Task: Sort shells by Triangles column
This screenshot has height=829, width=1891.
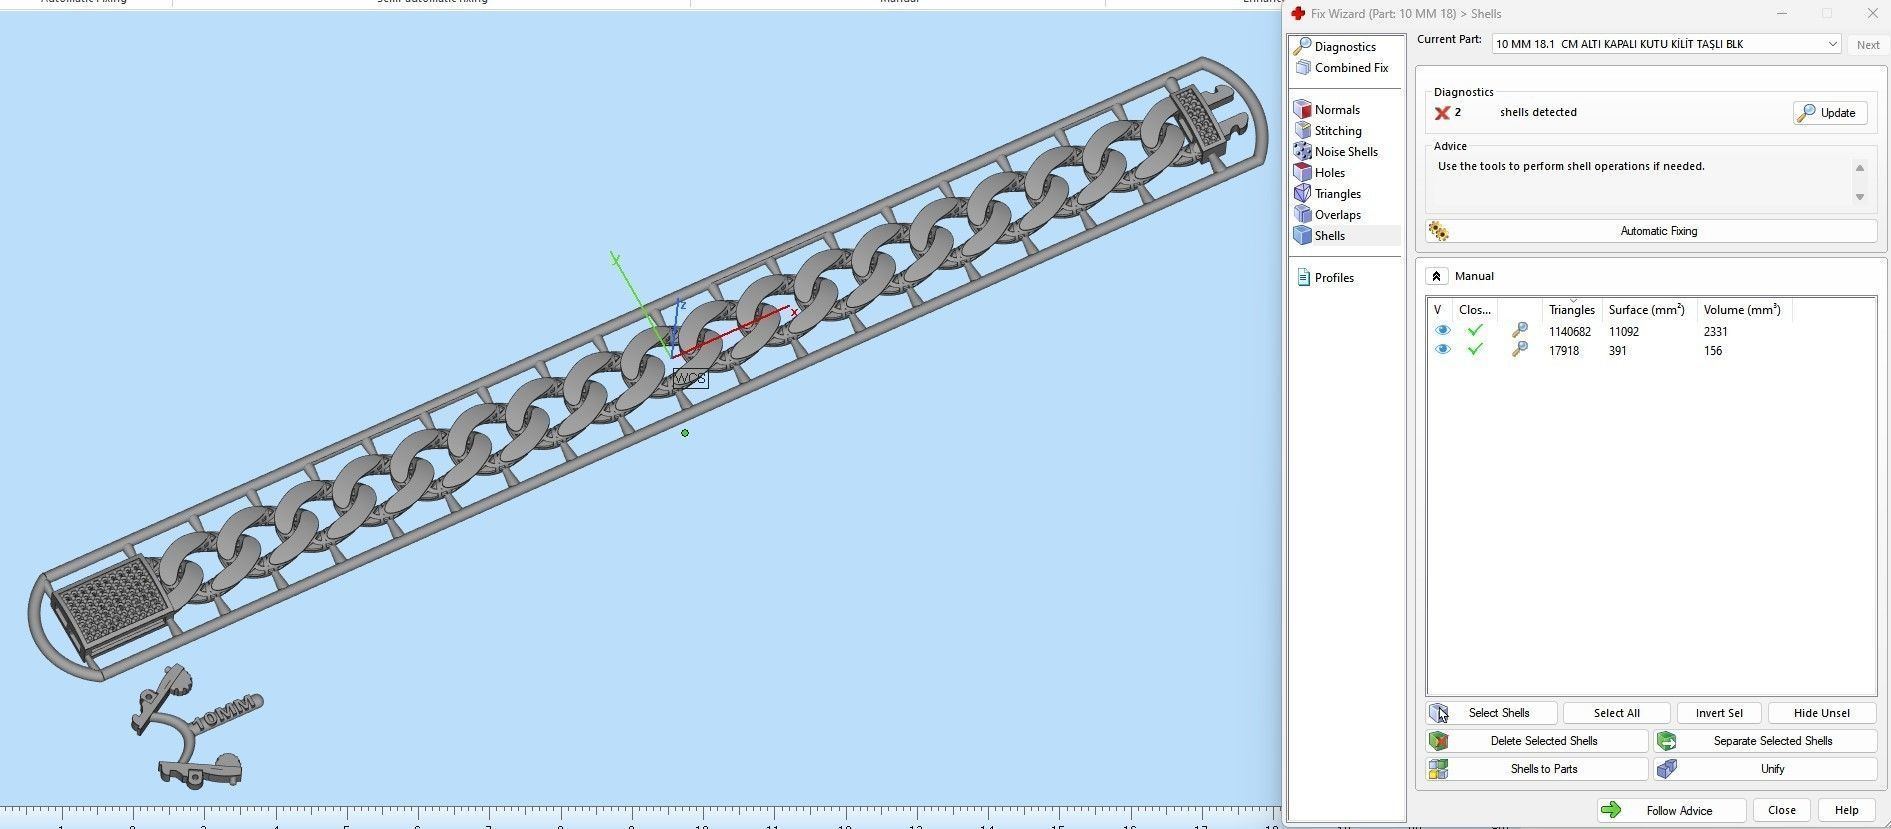Action: 1572,310
